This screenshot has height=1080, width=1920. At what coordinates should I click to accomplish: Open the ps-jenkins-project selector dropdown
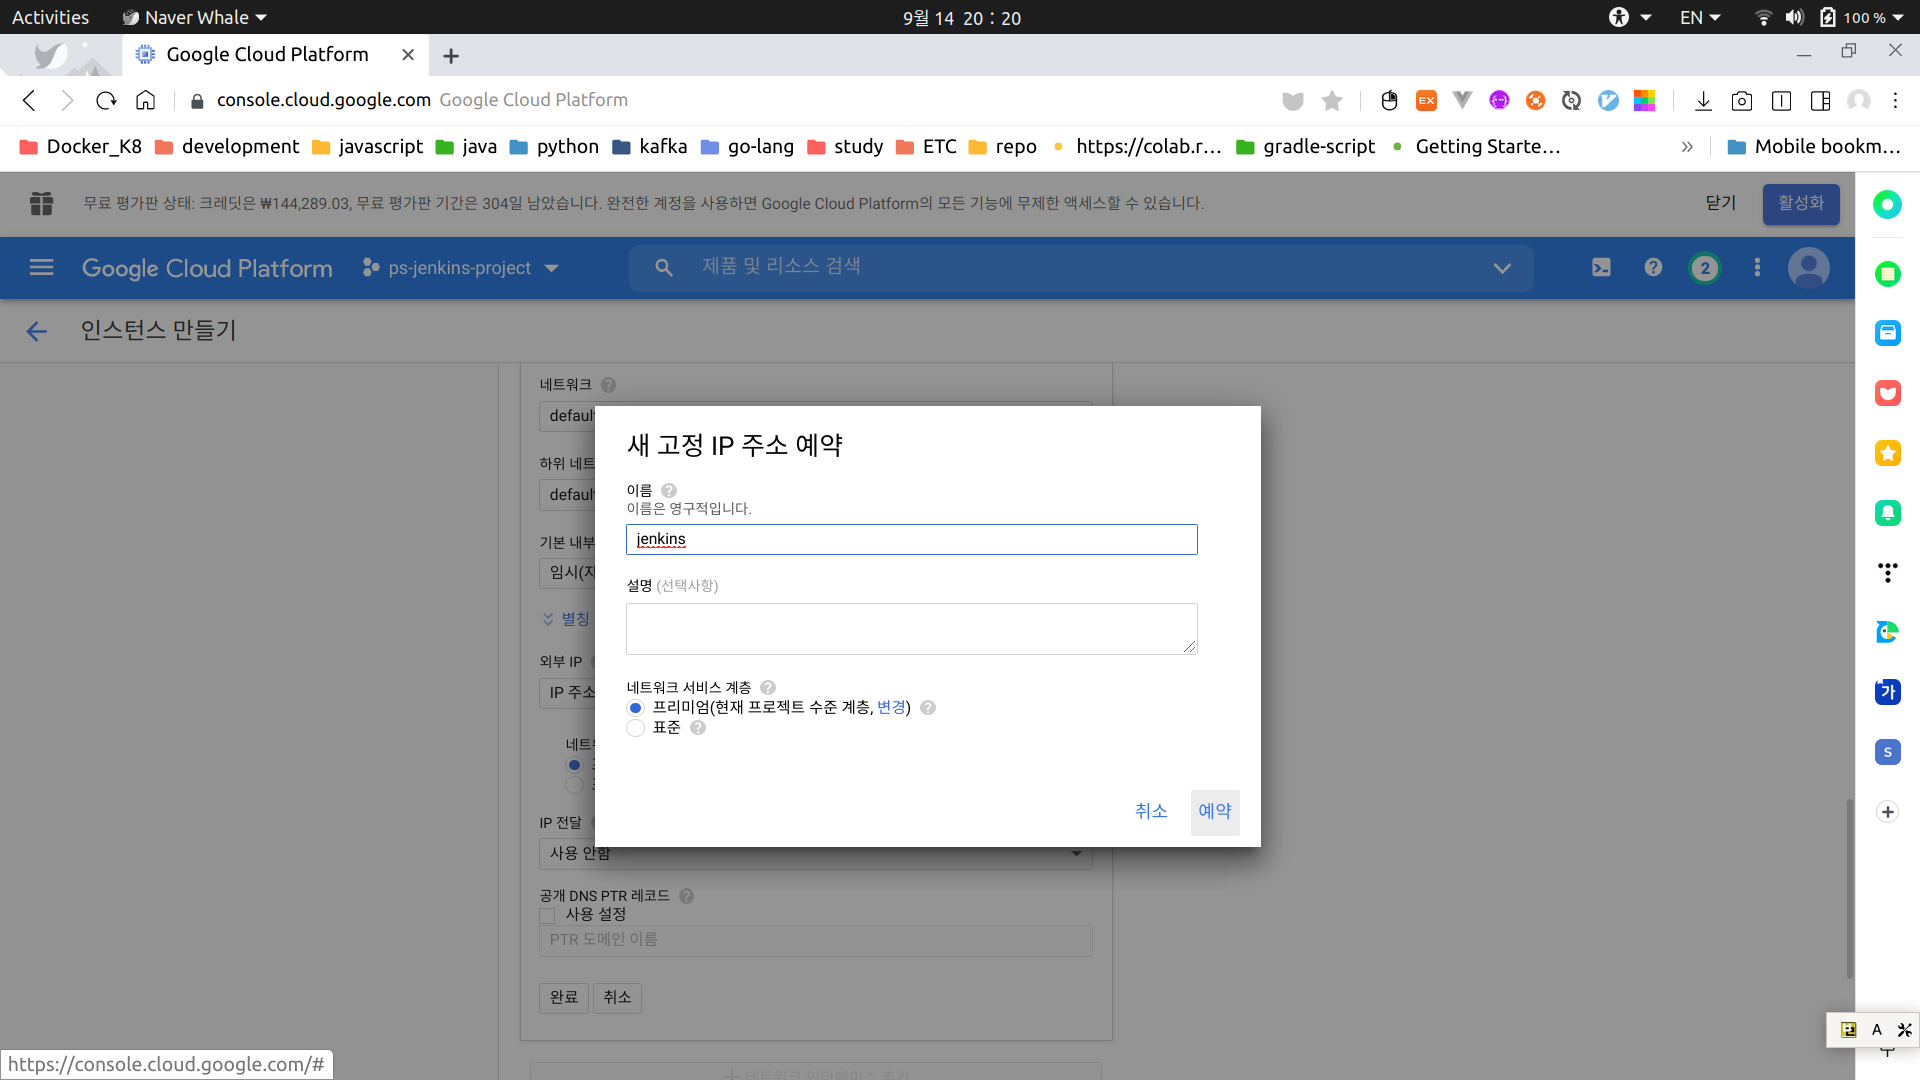(x=460, y=268)
